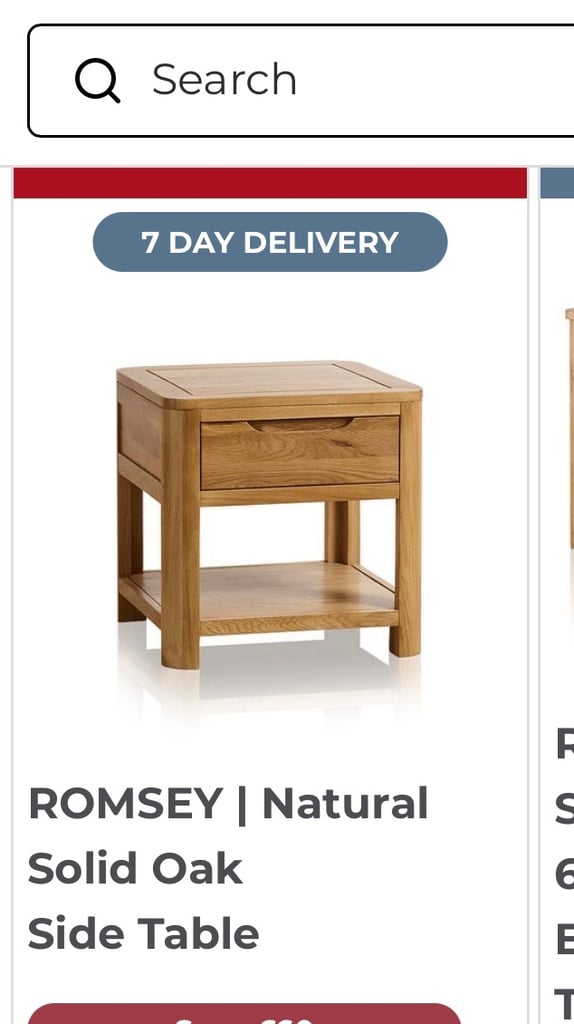Open the partially visible second product image
574x1024 pixels.
click(x=568, y=457)
